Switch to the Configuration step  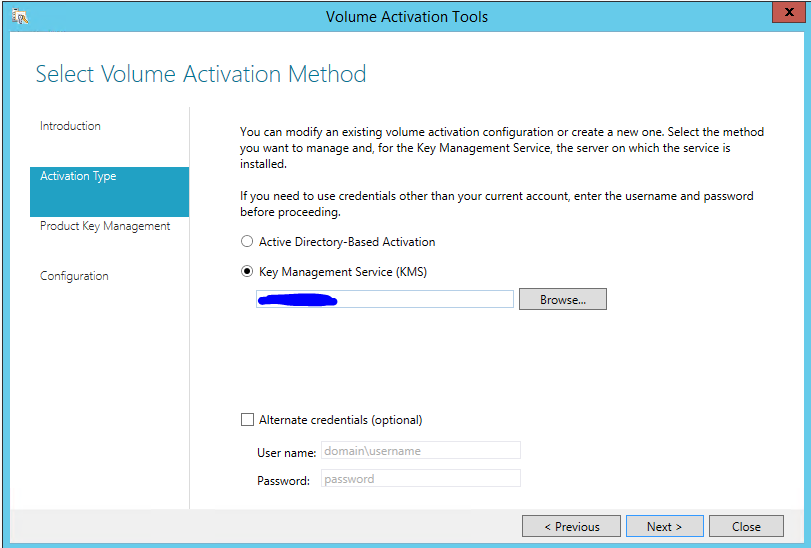point(74,276)
